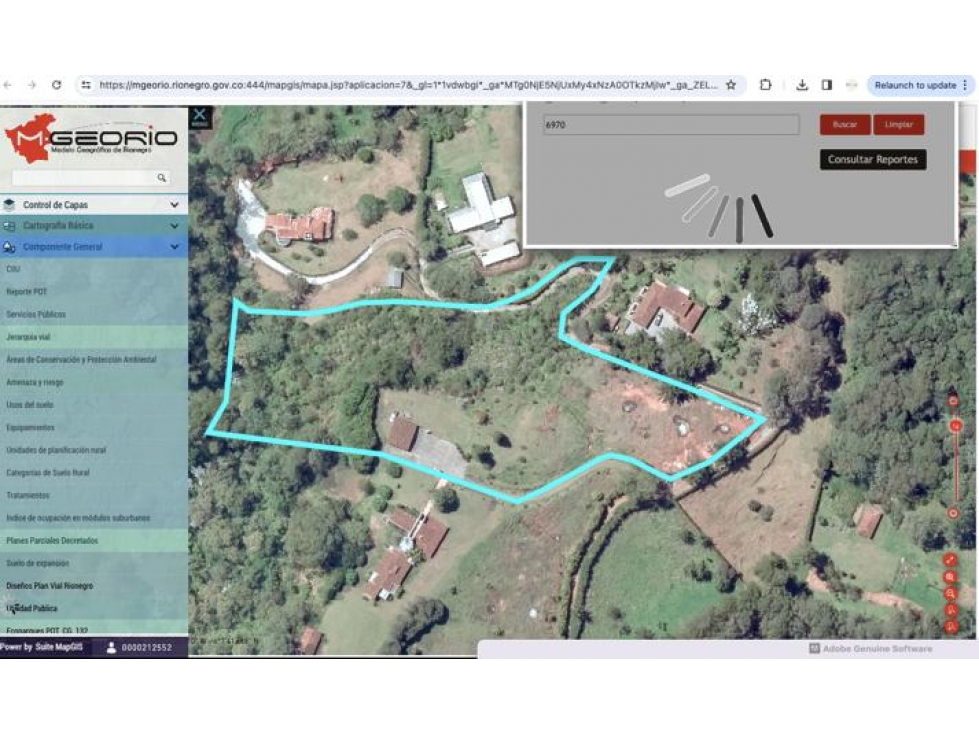Select Unidades de planificación rural

click(x=56, y=450)
